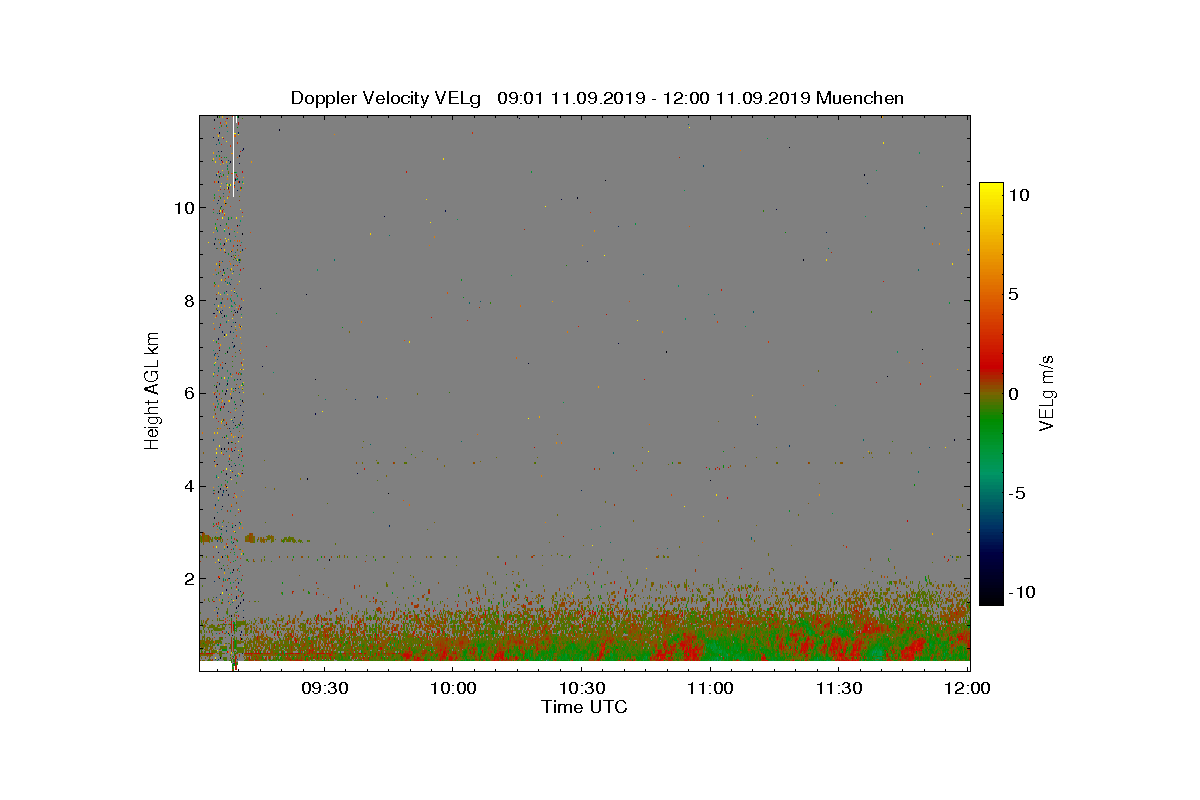
Task: Click the 4 km height tick label
Action: [188, 487]
